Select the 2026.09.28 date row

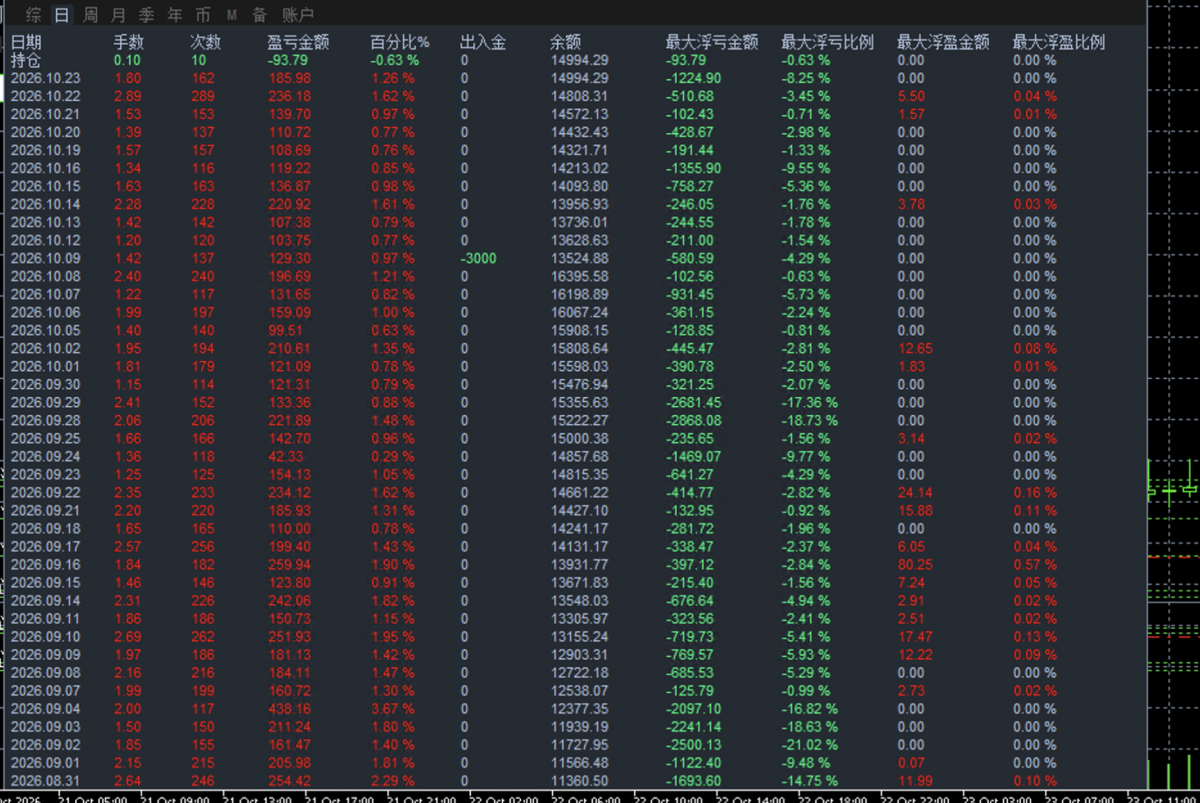[45, 420]
